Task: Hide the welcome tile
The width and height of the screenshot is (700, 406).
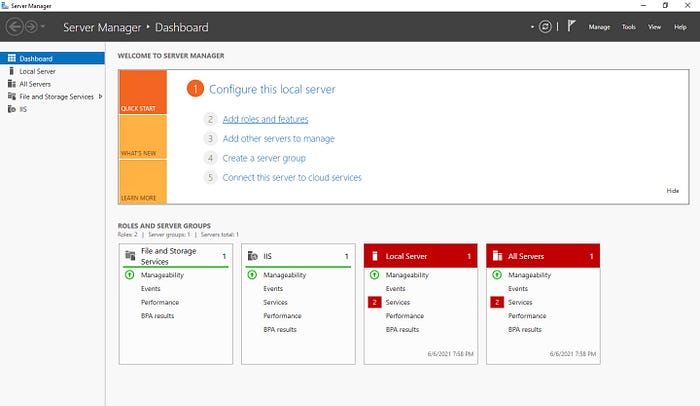Action: [672, 191]
